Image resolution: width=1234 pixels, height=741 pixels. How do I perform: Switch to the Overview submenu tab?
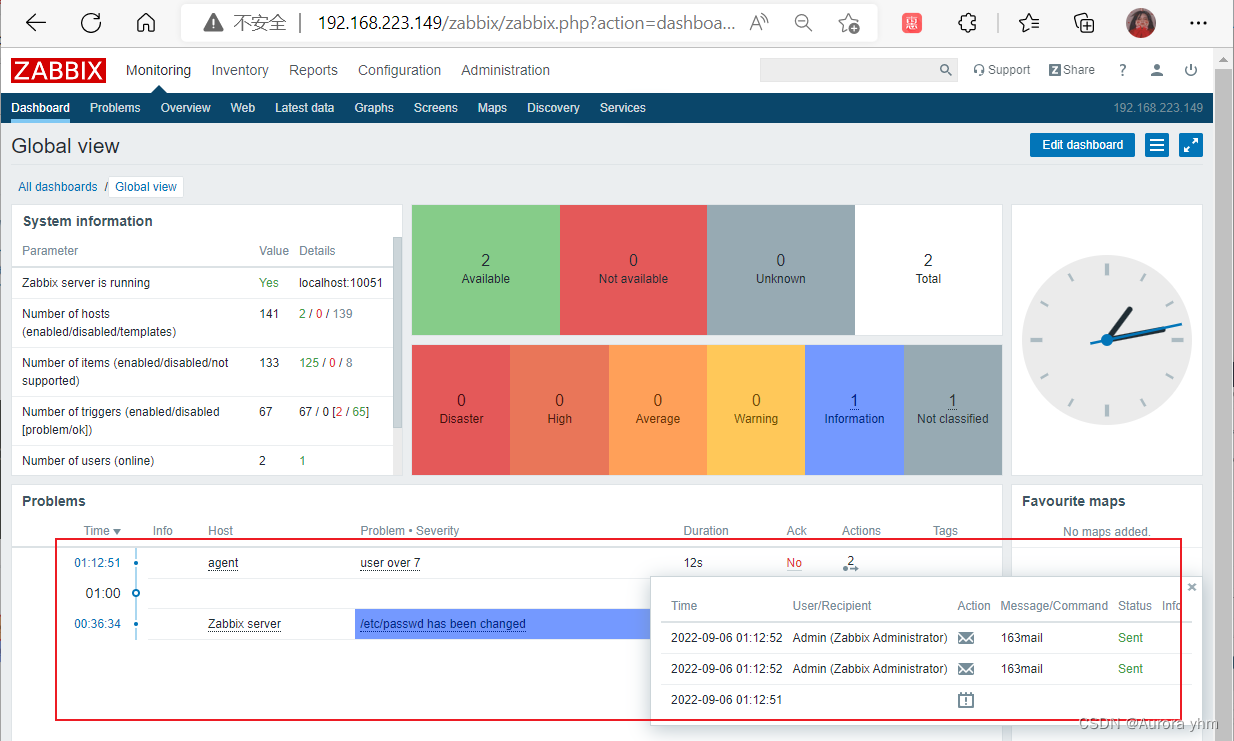(185, 108)
